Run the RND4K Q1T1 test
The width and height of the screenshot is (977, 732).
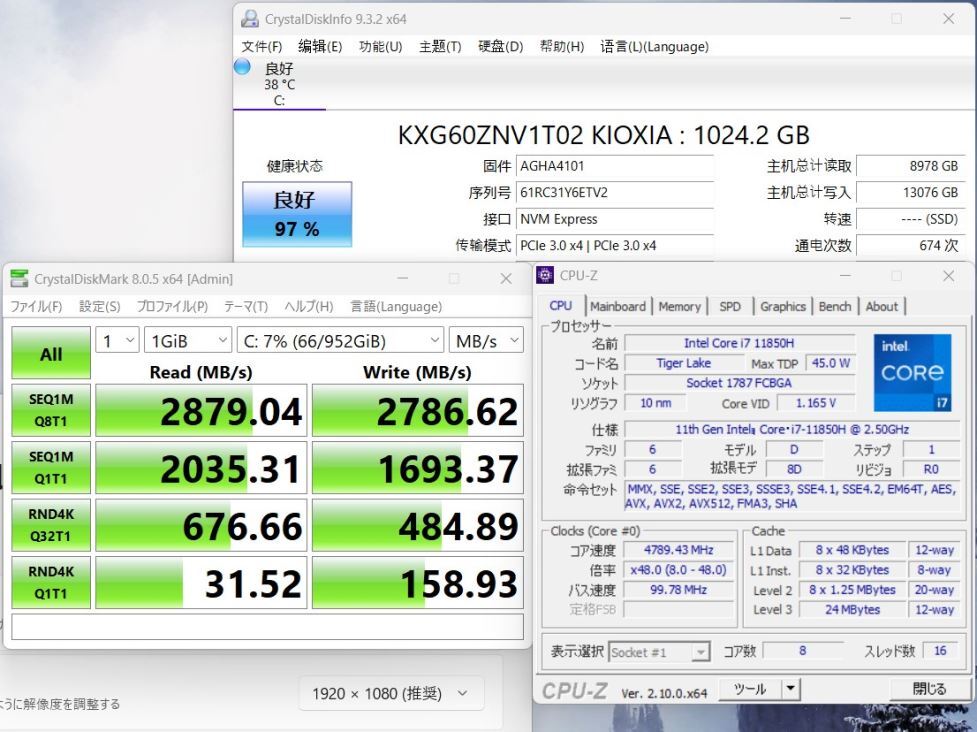[51, 582]
